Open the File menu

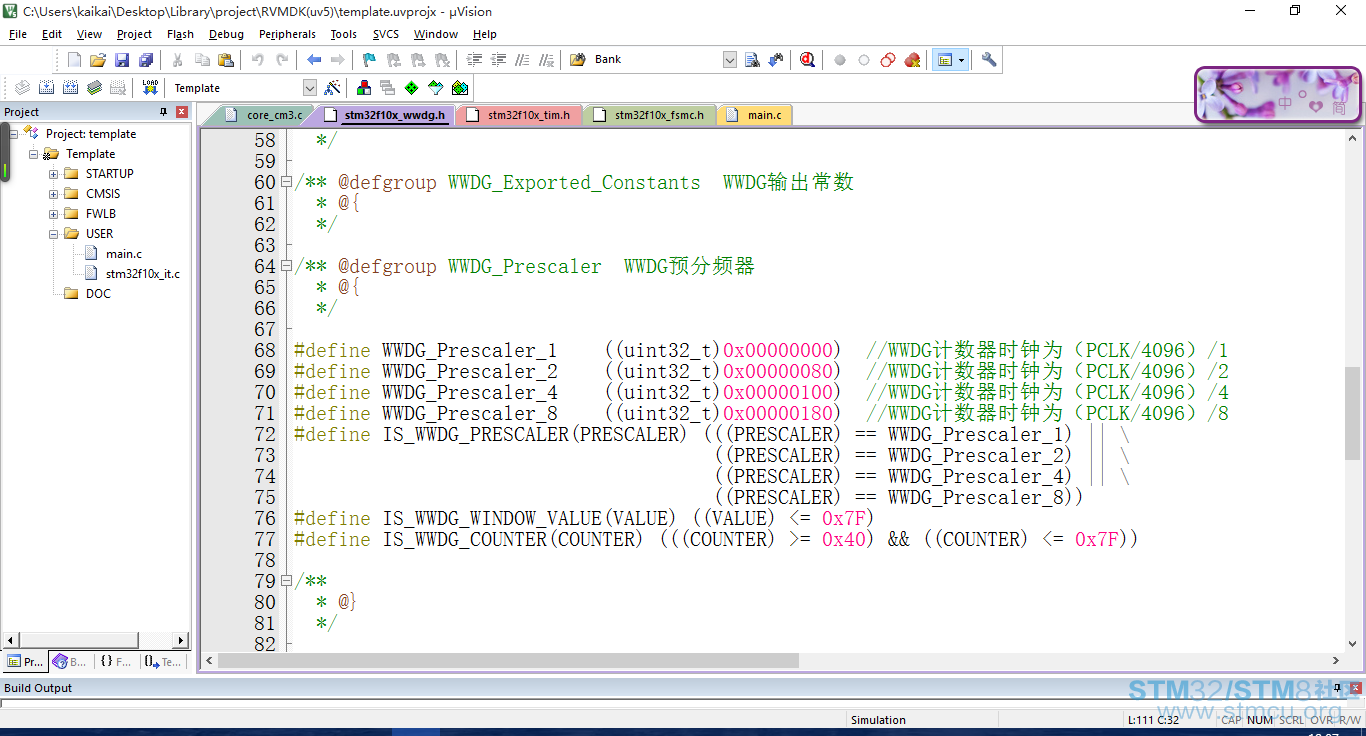tap(18, 34)
